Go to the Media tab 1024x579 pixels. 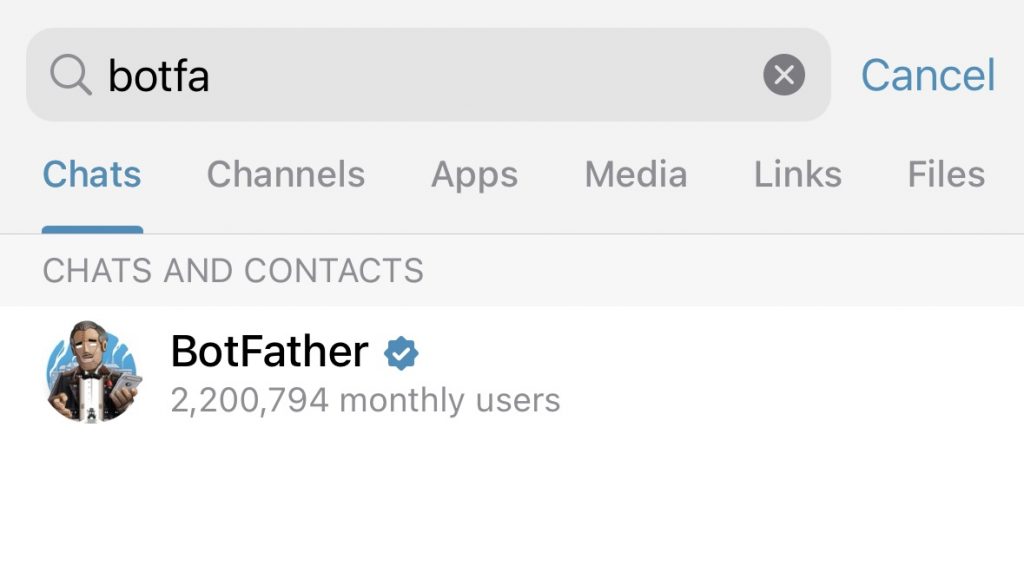[636, 174]
